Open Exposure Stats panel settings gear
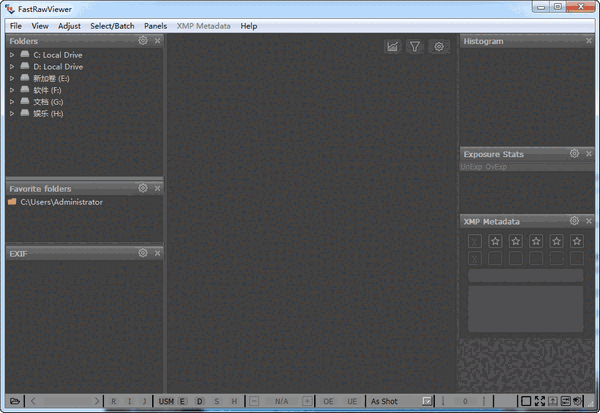The height and width of the screenshot is (413, 600). pos(574,153)
